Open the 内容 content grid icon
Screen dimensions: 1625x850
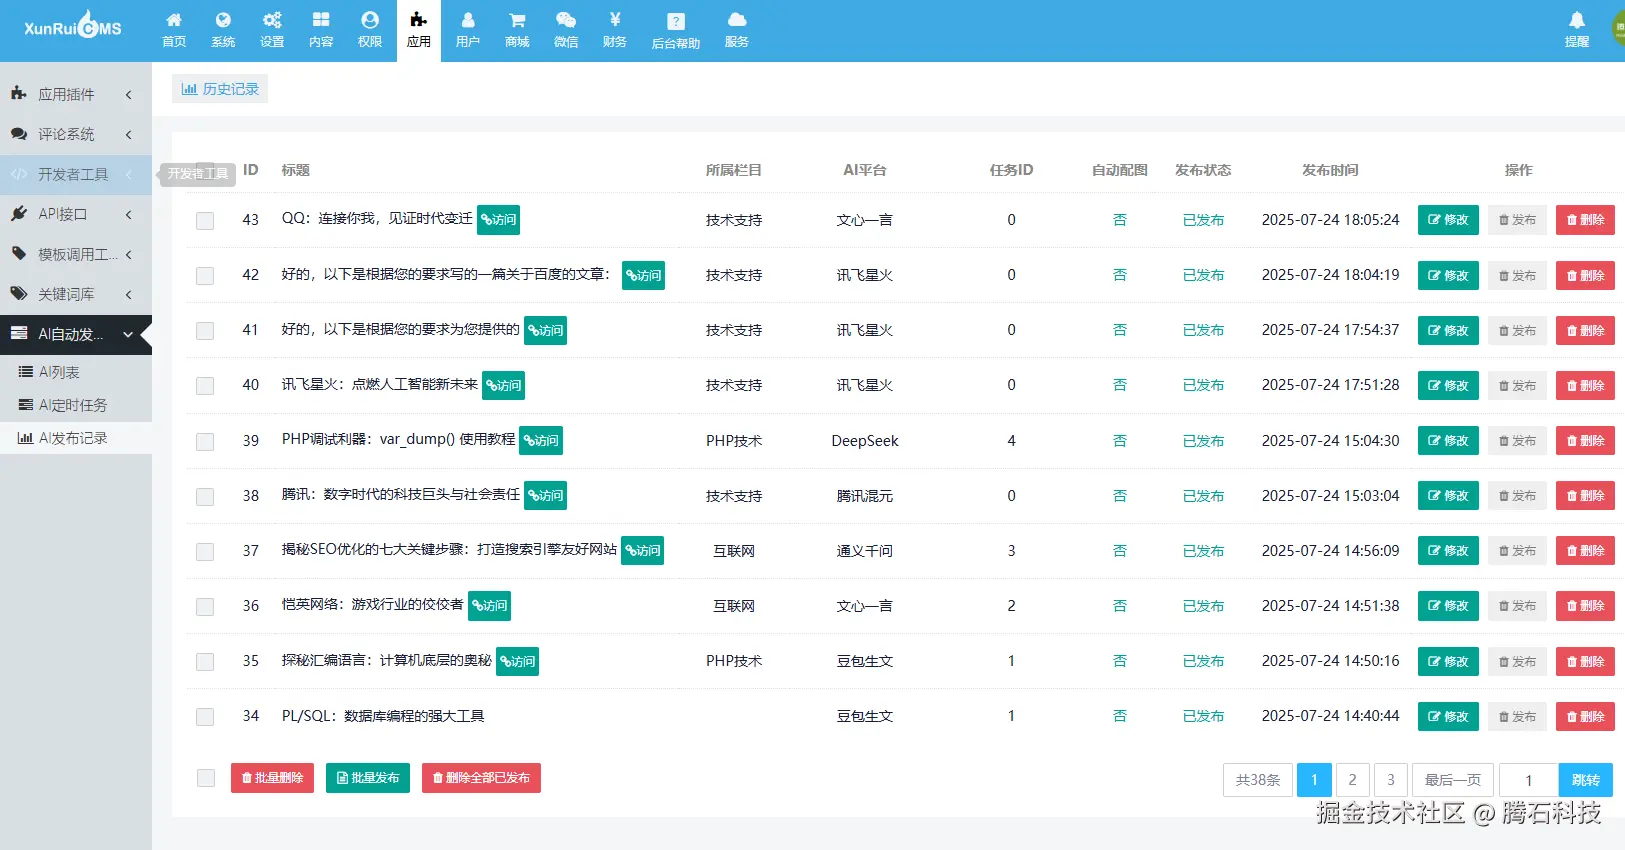(321, 30)
